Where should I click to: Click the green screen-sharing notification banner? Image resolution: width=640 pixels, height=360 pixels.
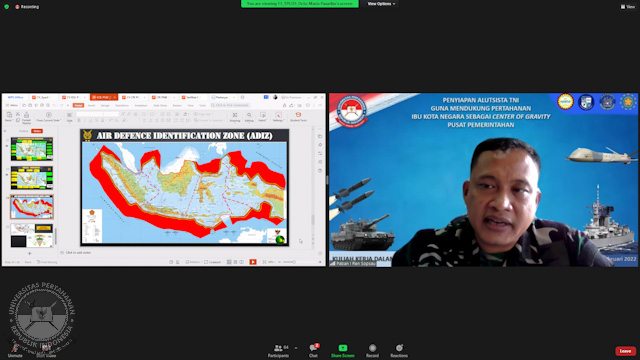coord(300,4)
